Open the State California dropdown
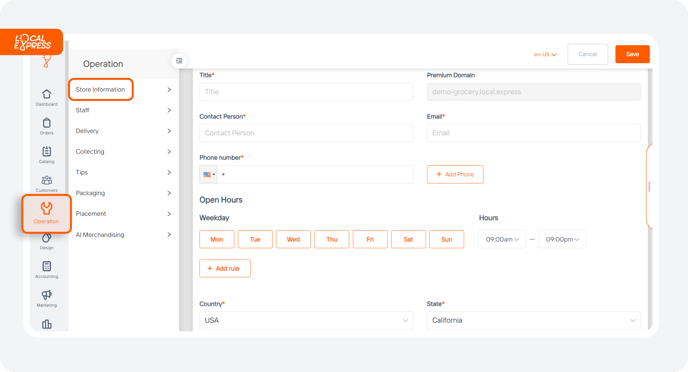 click(534, 320)
